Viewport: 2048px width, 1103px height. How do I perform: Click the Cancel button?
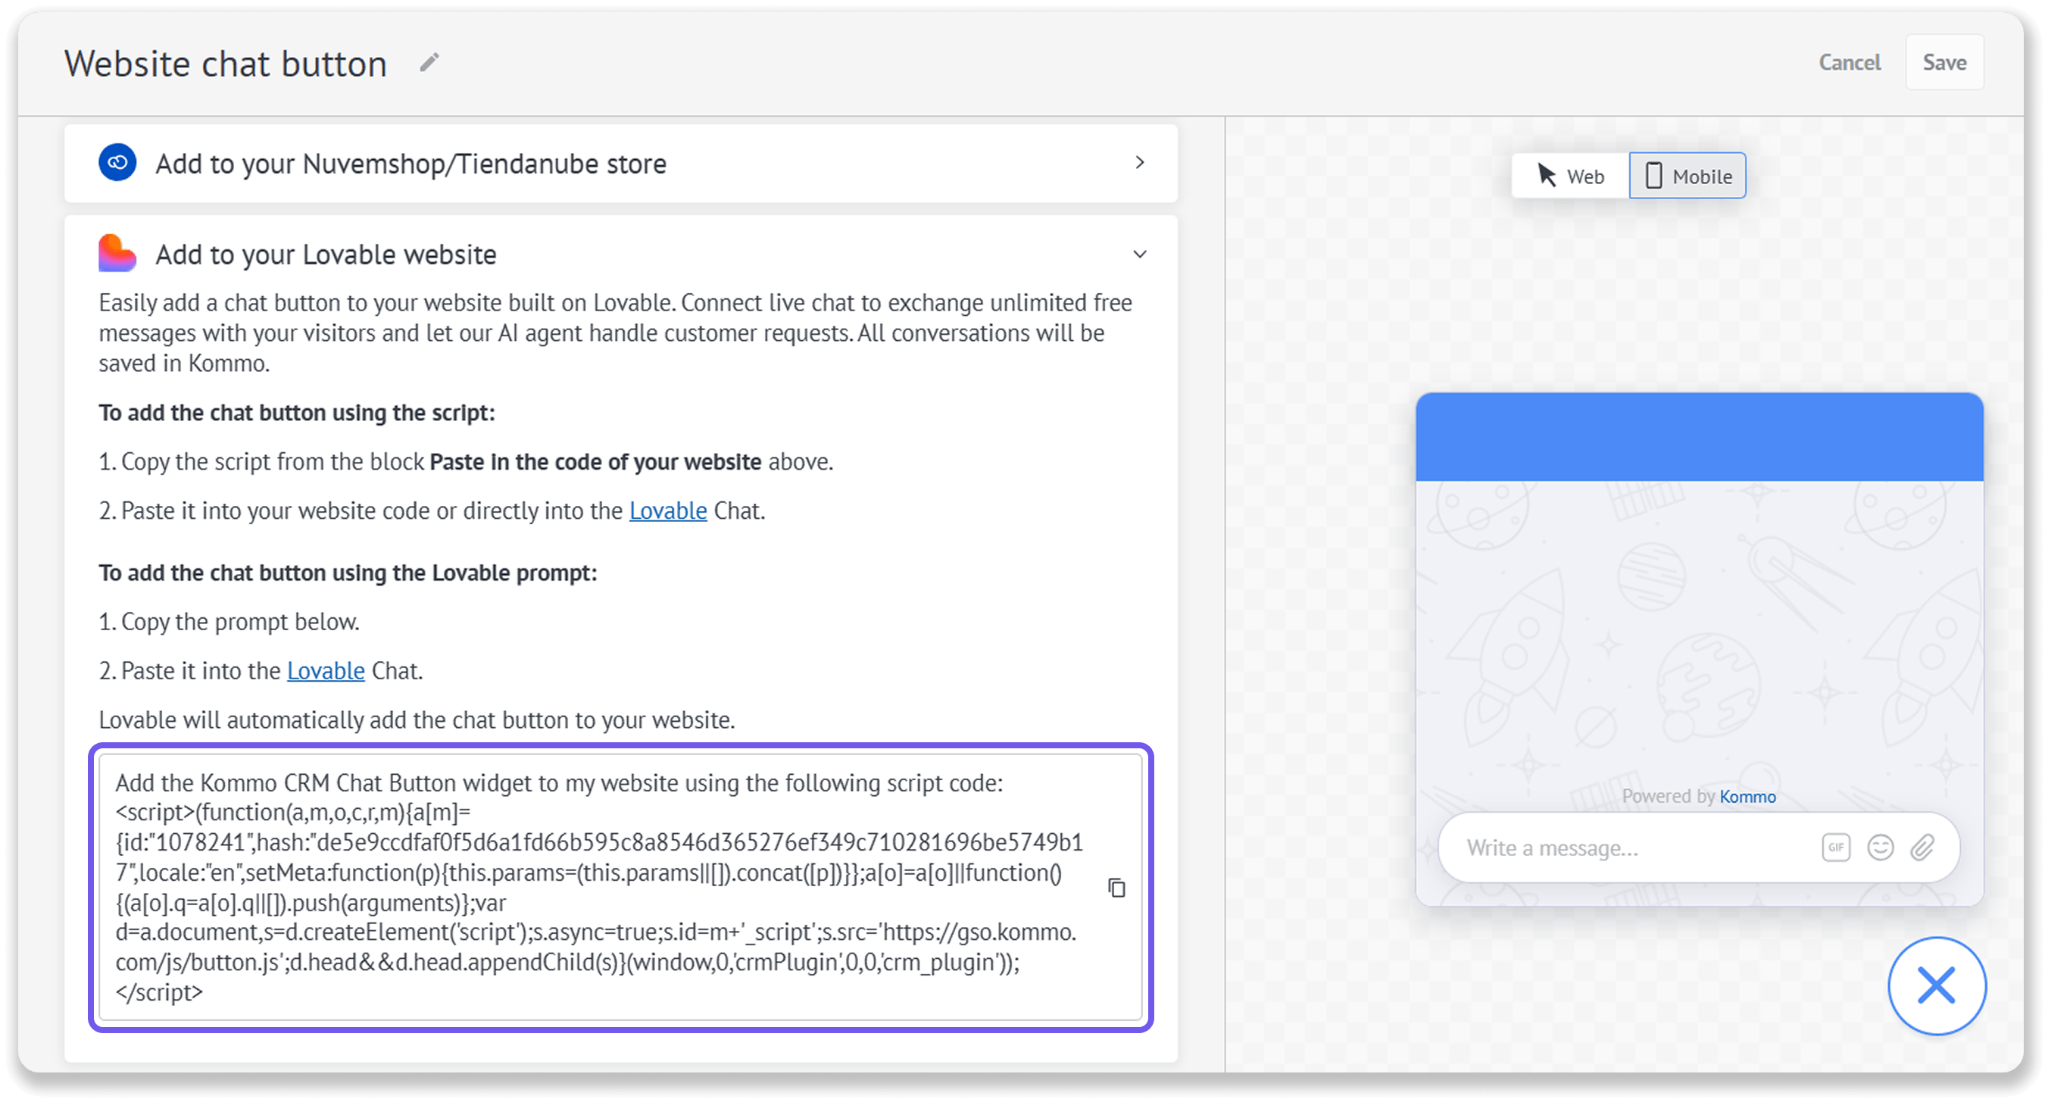(x=1849, y=62)
